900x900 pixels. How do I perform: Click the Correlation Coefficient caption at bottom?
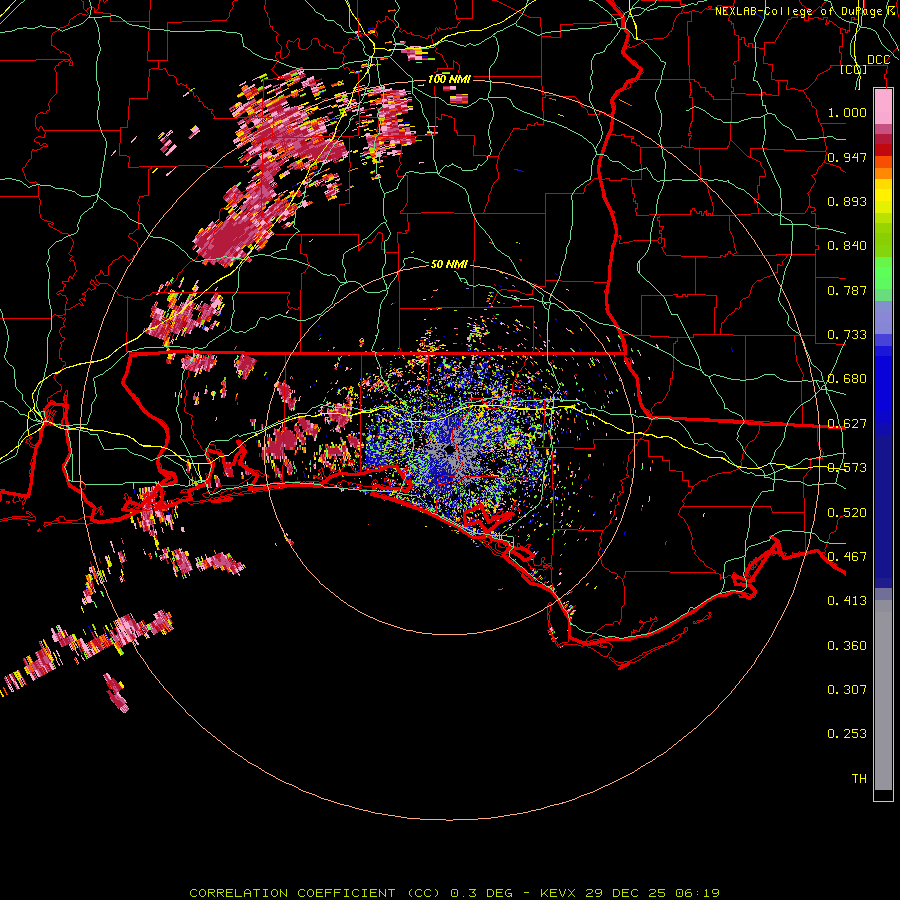point(454,893)
